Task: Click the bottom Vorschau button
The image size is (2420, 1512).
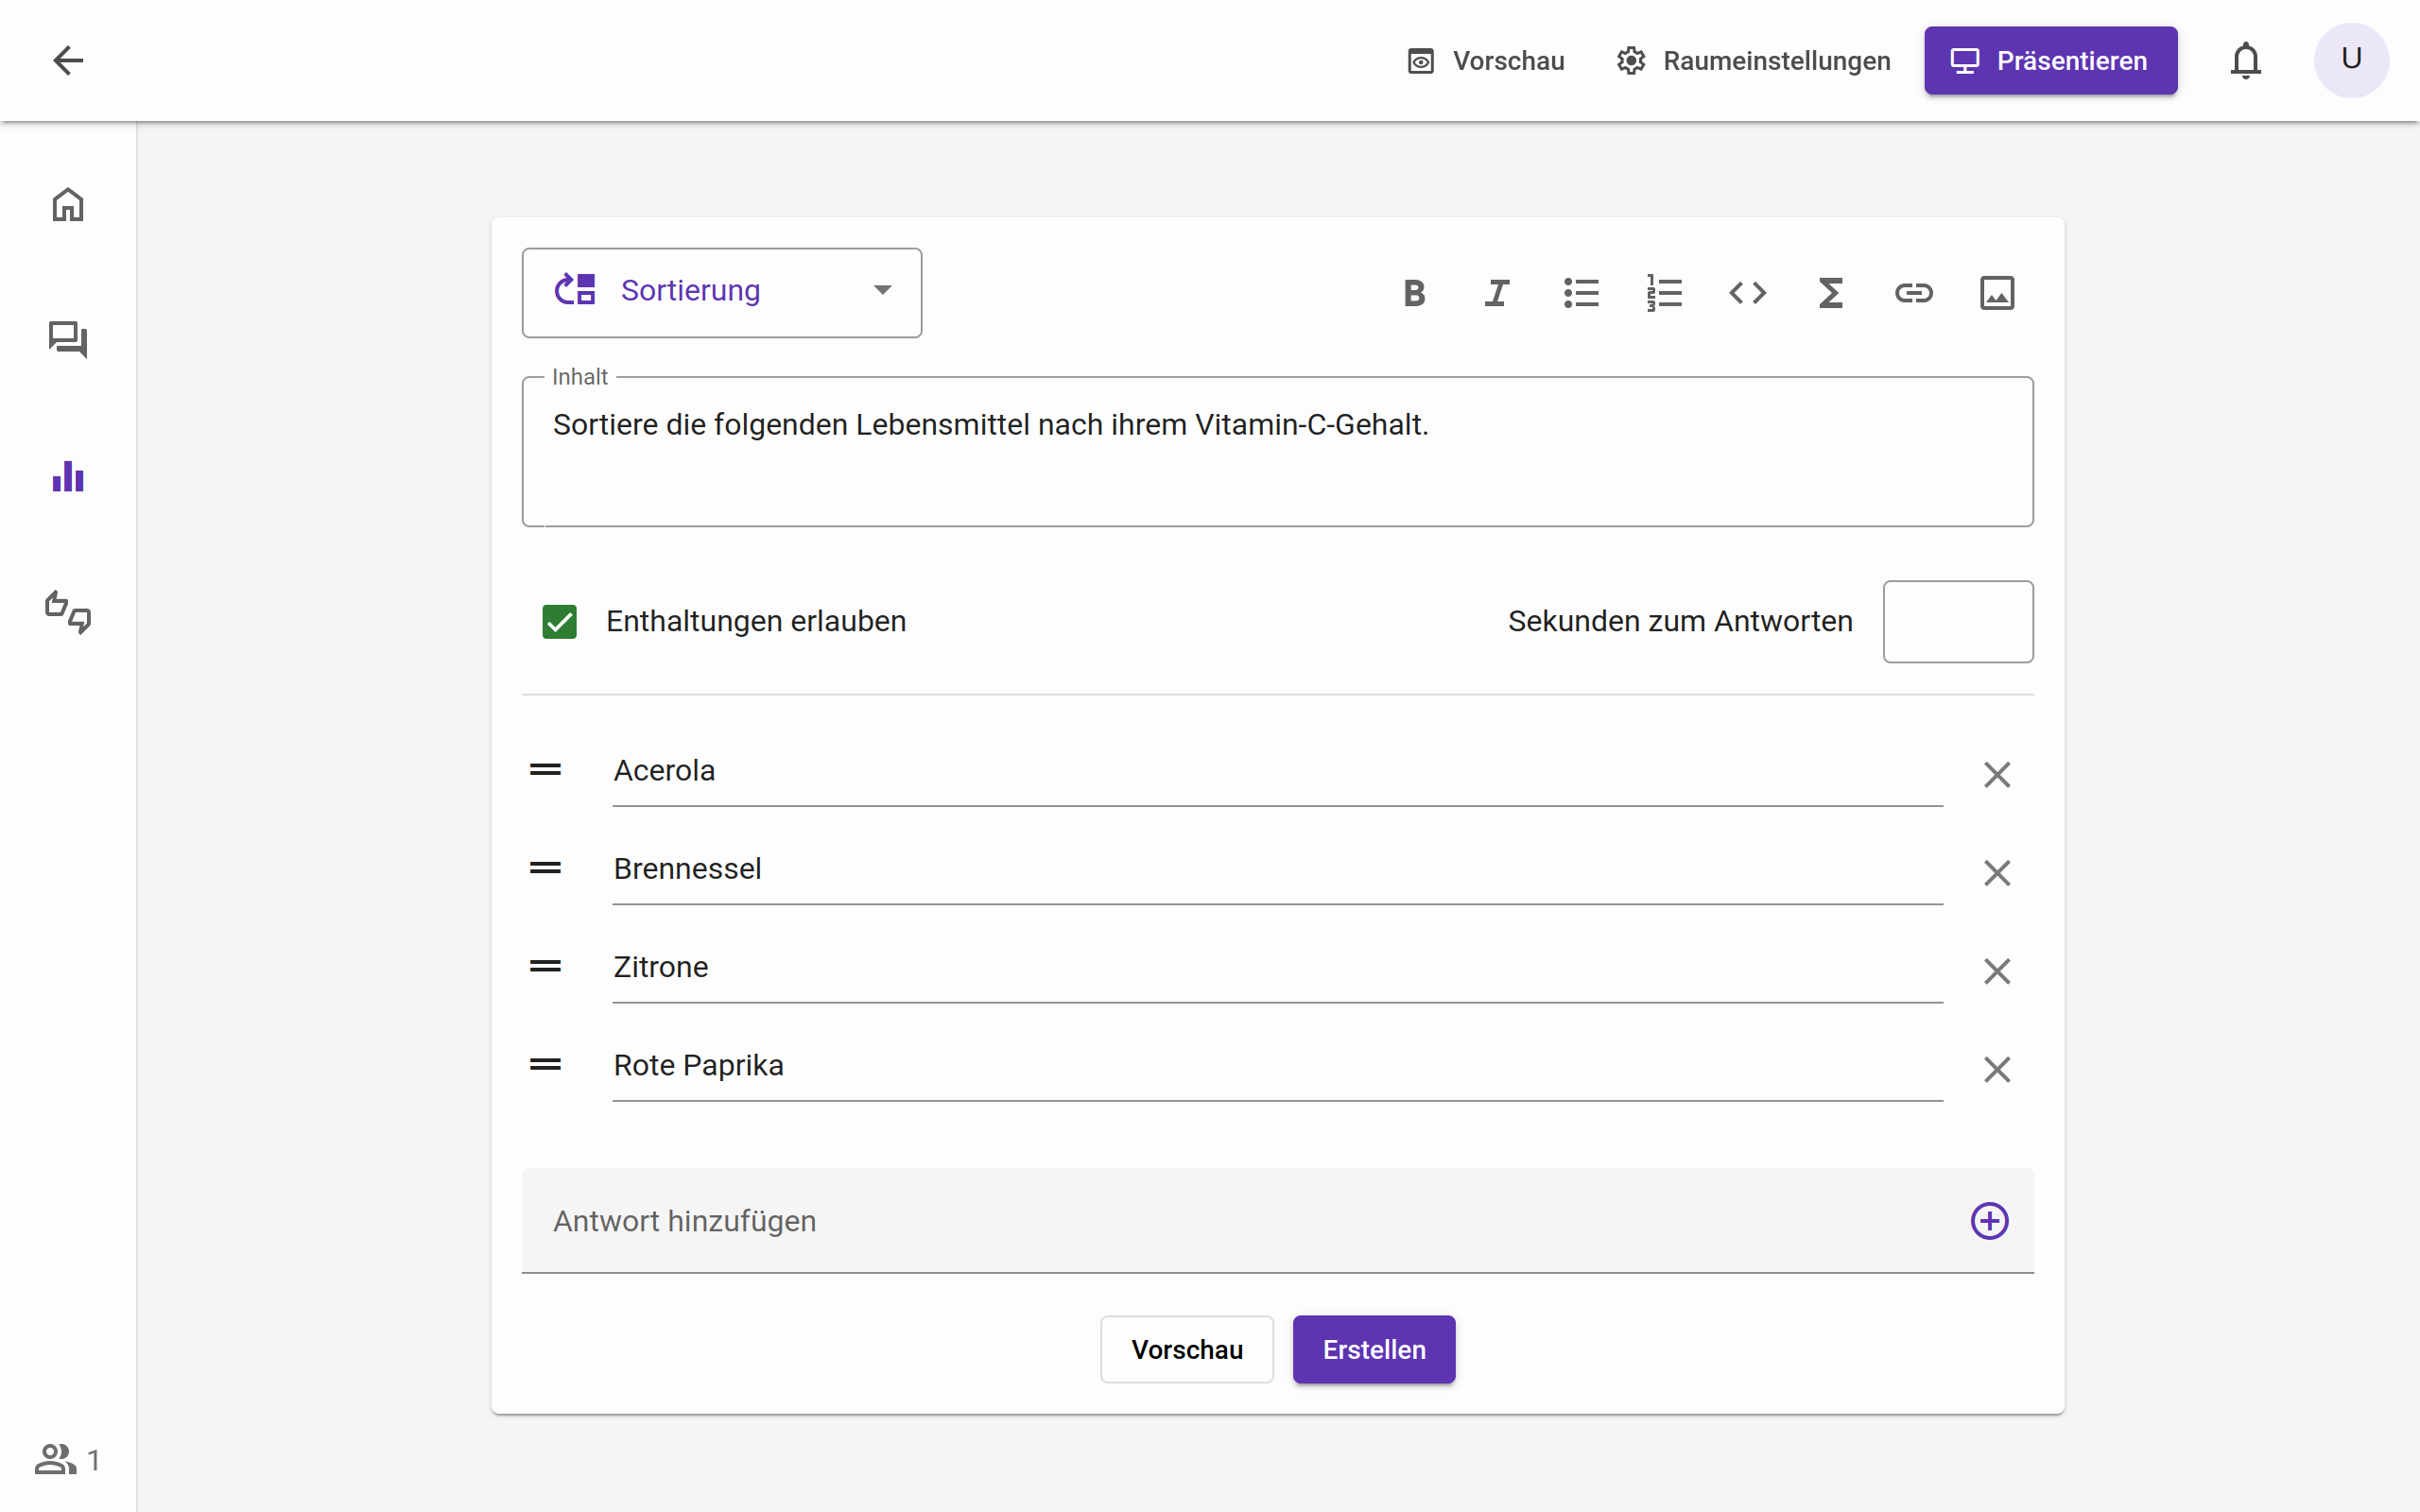Action: coord(1187,1350)
